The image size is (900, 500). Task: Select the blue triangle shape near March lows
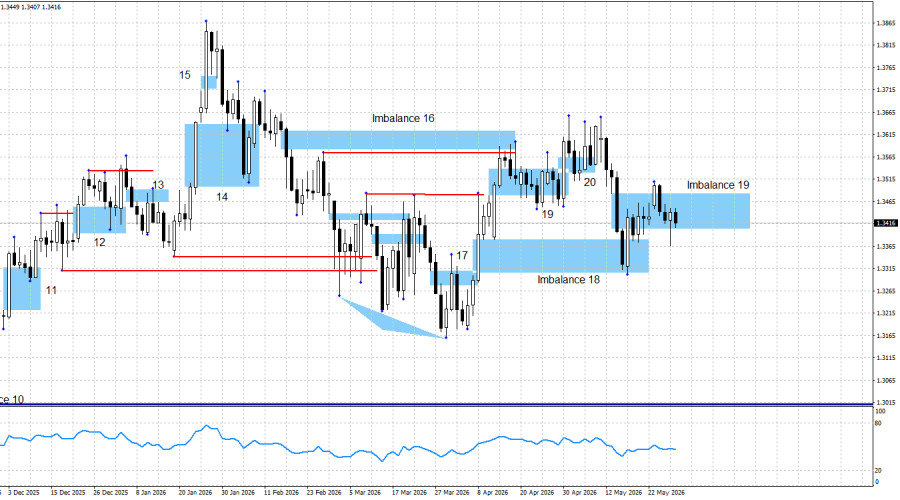click(x=388, y=320)
